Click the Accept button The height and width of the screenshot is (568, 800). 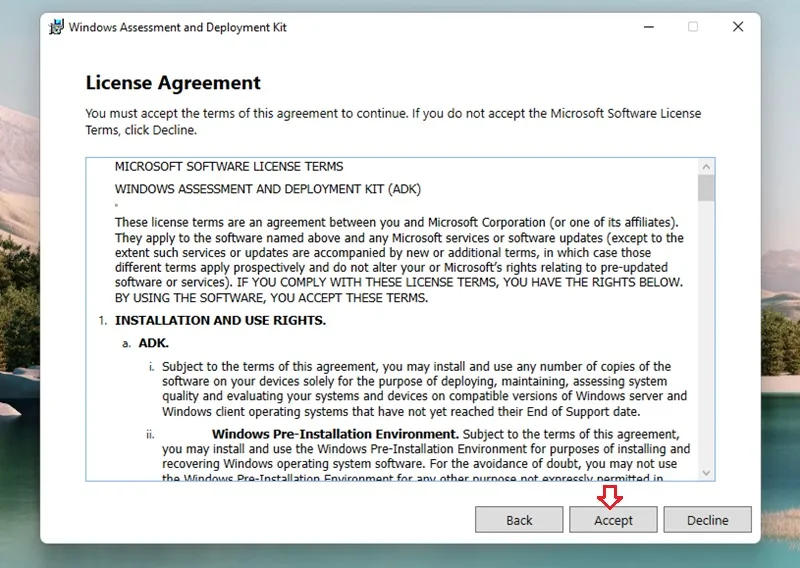pos(613,520)
